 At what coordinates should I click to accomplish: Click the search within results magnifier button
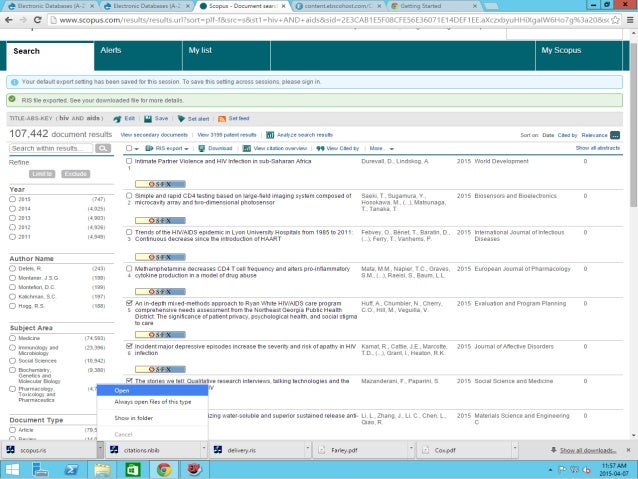pos(103,148)
